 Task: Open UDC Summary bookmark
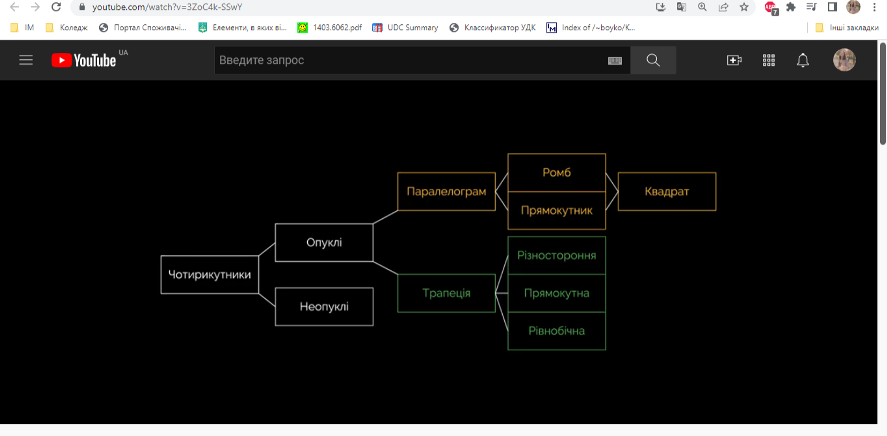[x=405, y=27]
